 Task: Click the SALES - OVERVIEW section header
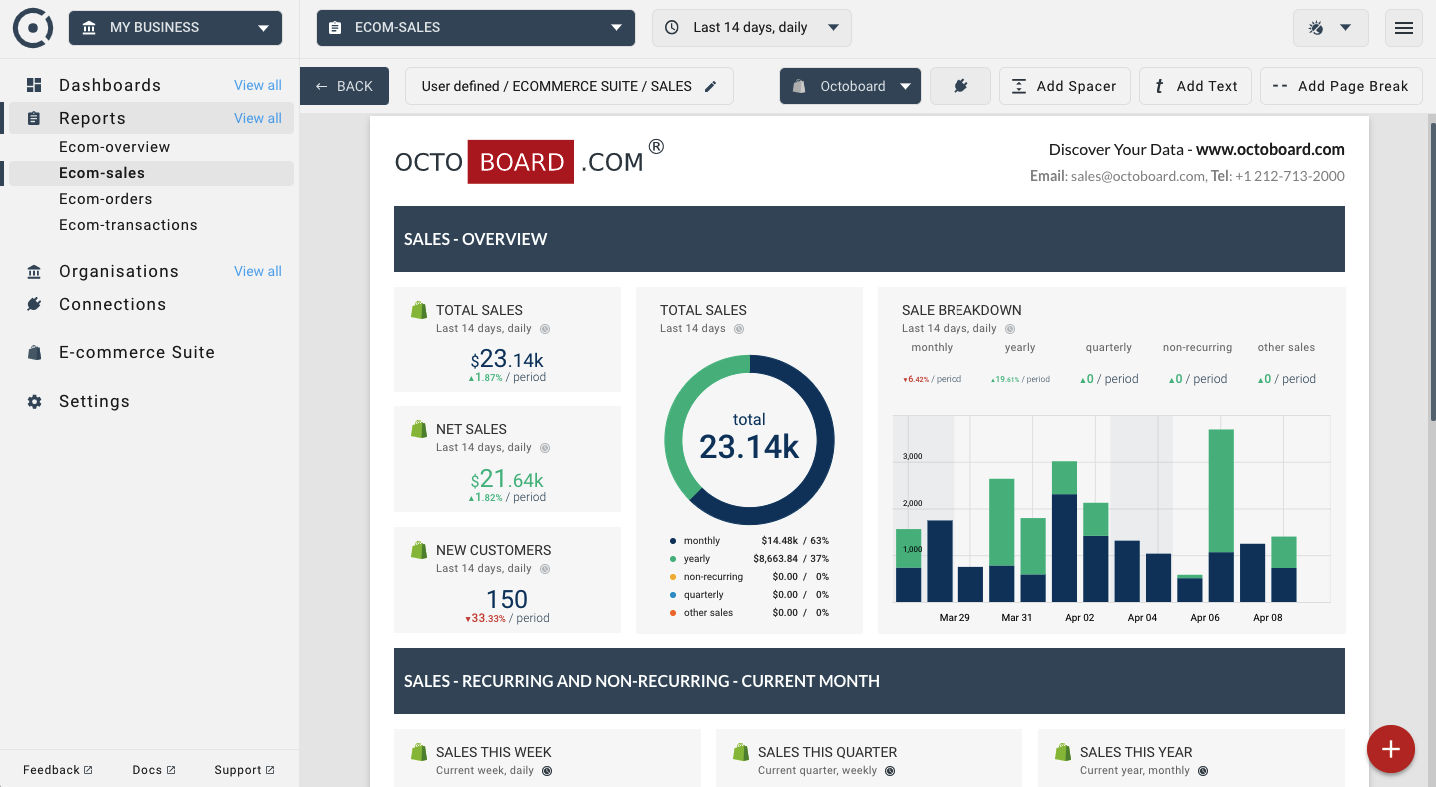[869, 239]
